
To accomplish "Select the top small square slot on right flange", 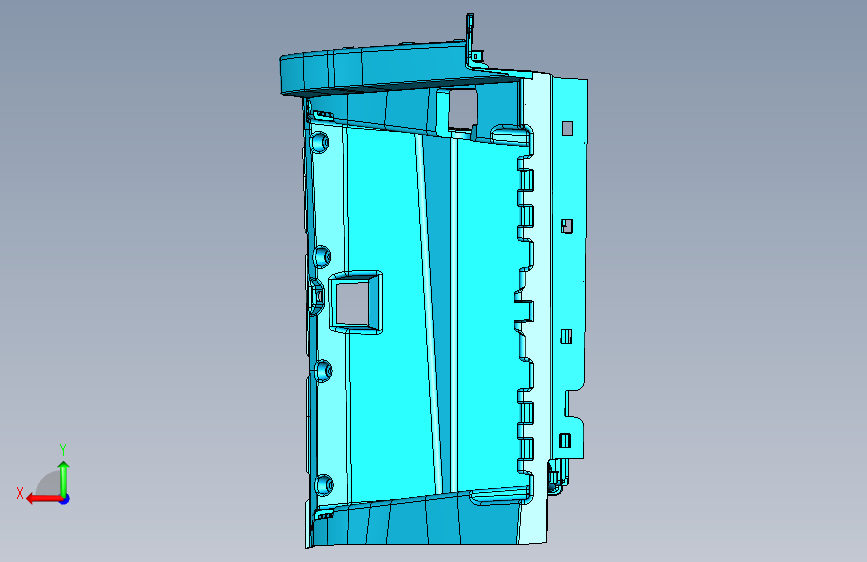I will (567, 128).
